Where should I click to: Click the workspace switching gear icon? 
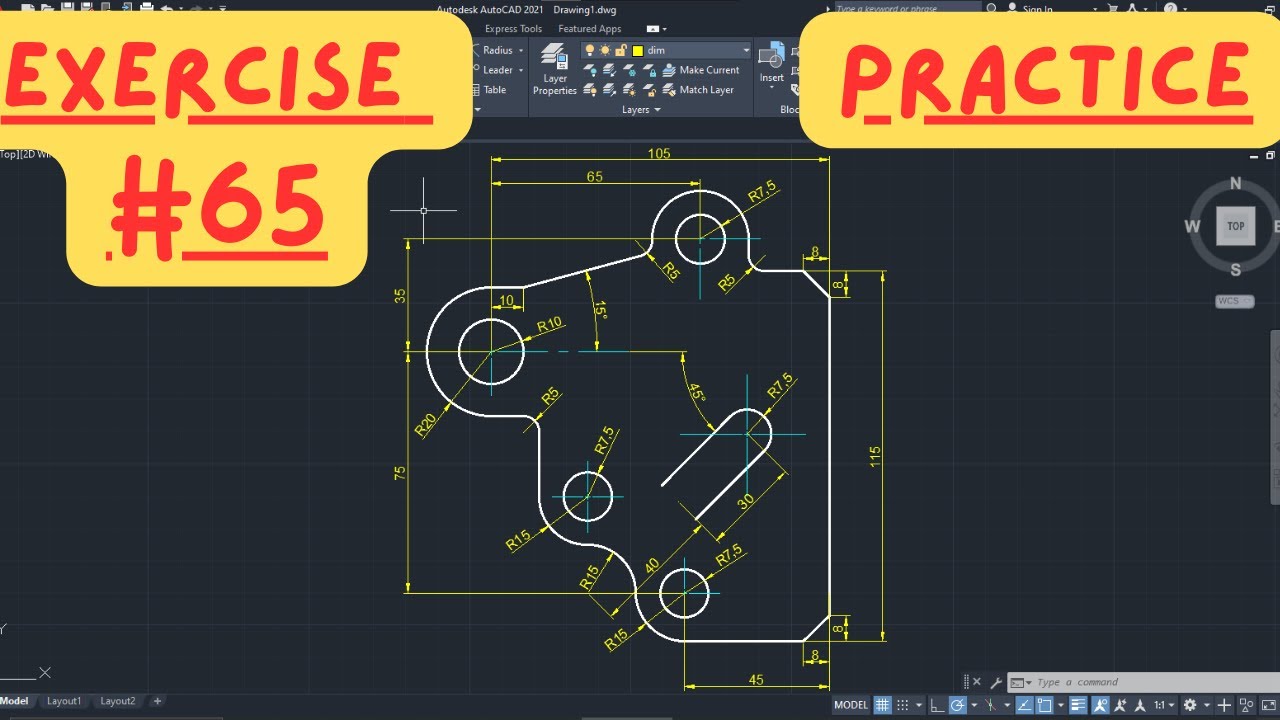(x=1190, y=705)
